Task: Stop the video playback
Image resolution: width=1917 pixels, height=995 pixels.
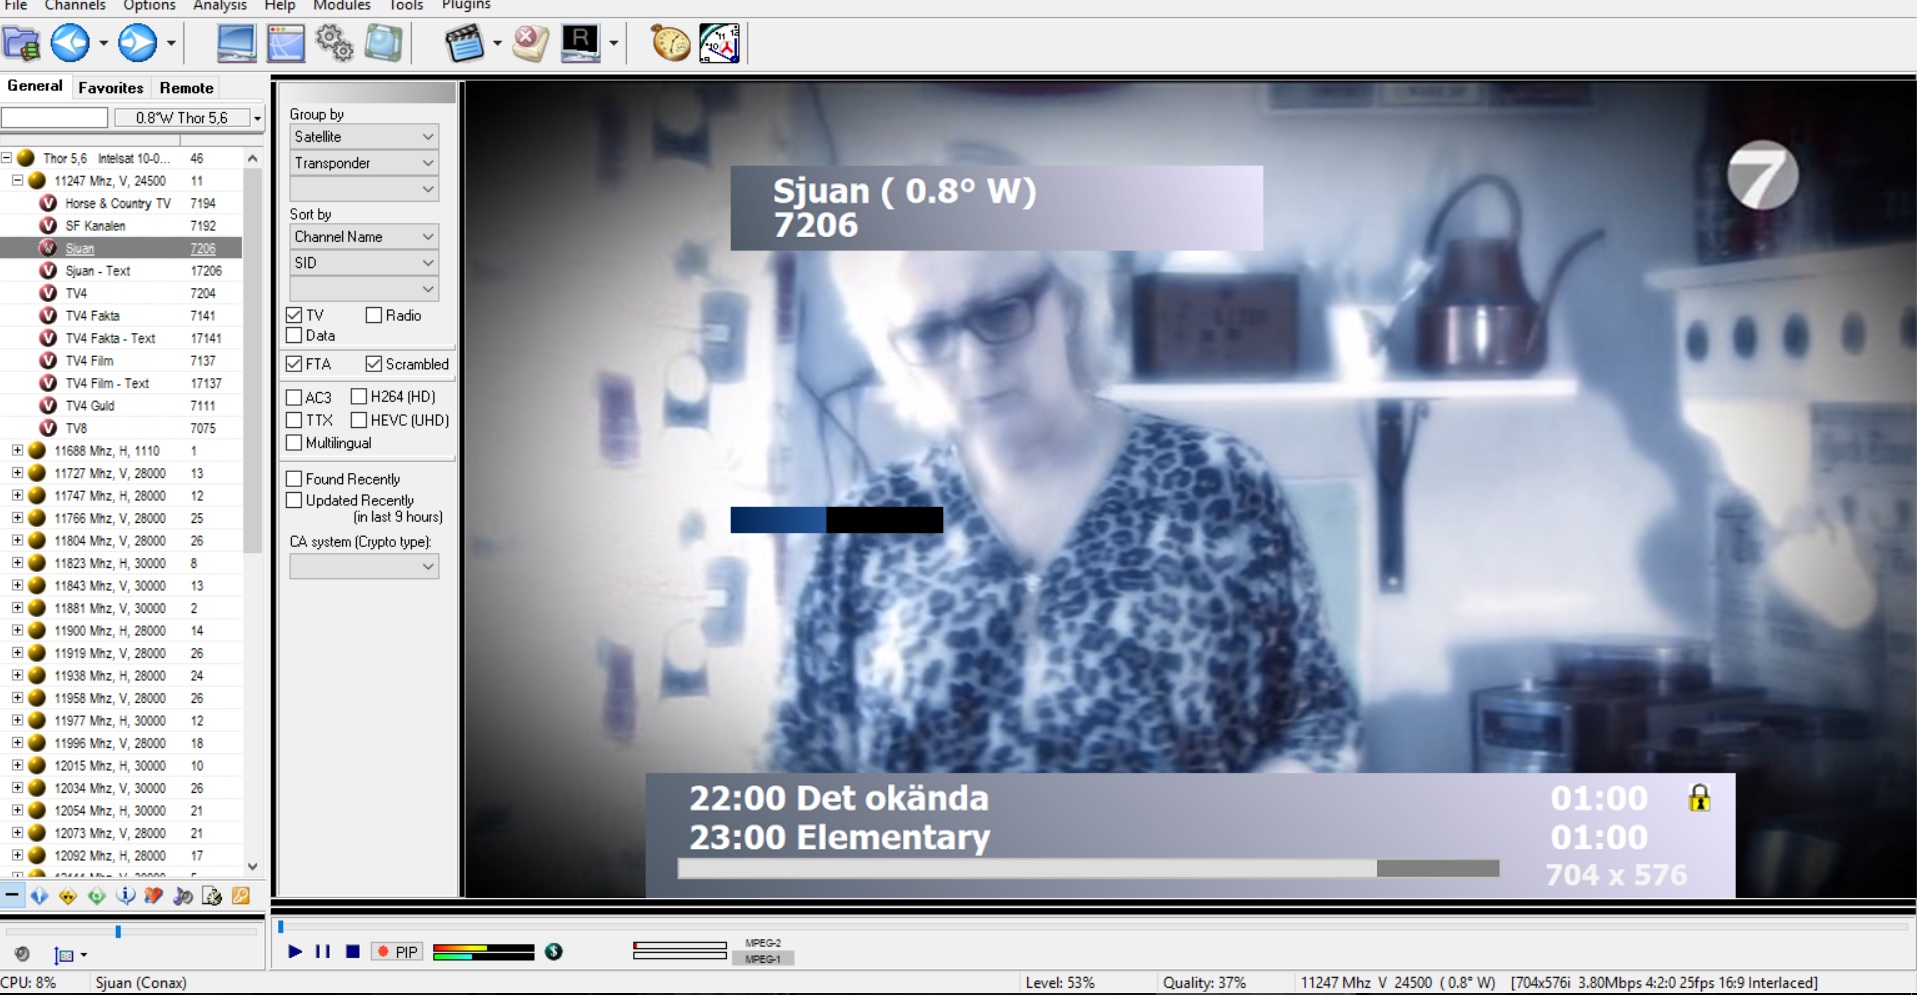Action: 352,952
